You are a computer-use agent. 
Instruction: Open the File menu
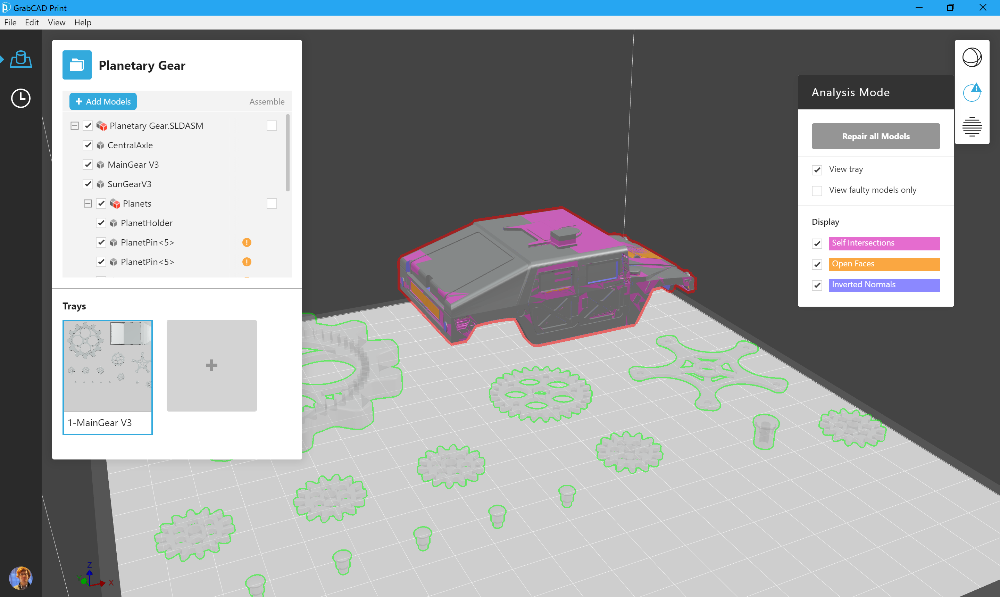tap(10, 22)
